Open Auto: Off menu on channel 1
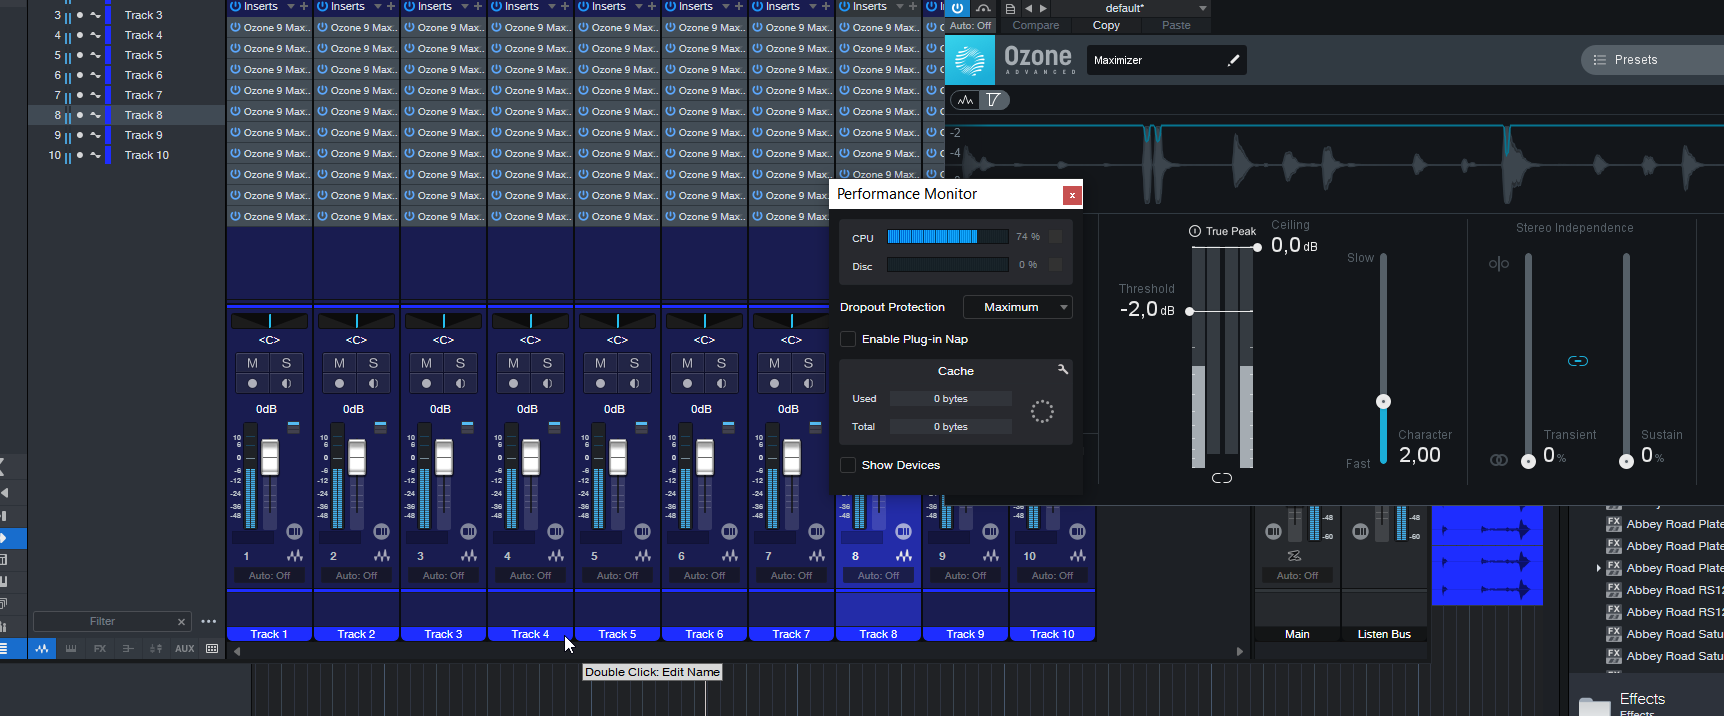The image size is (1724, 716). [269, 576]
